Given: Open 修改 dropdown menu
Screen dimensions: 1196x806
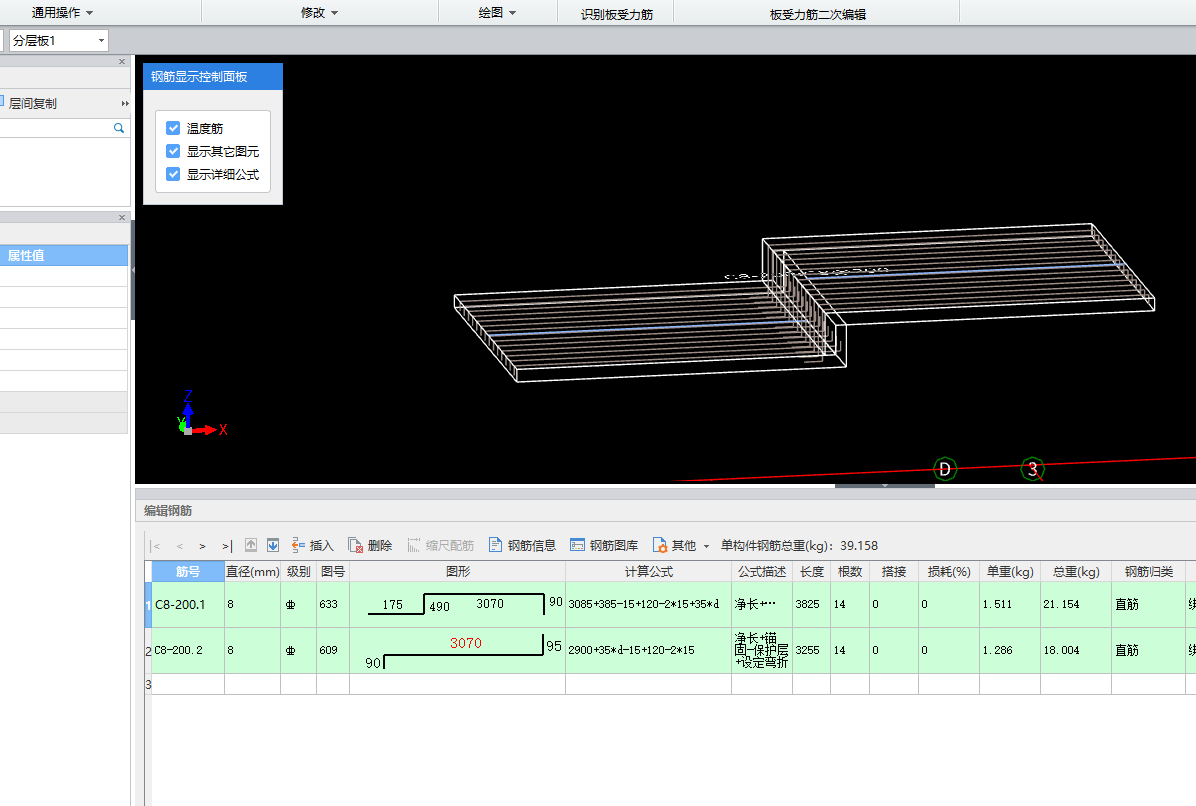Looking at the screenshot, I should [319, 13].
